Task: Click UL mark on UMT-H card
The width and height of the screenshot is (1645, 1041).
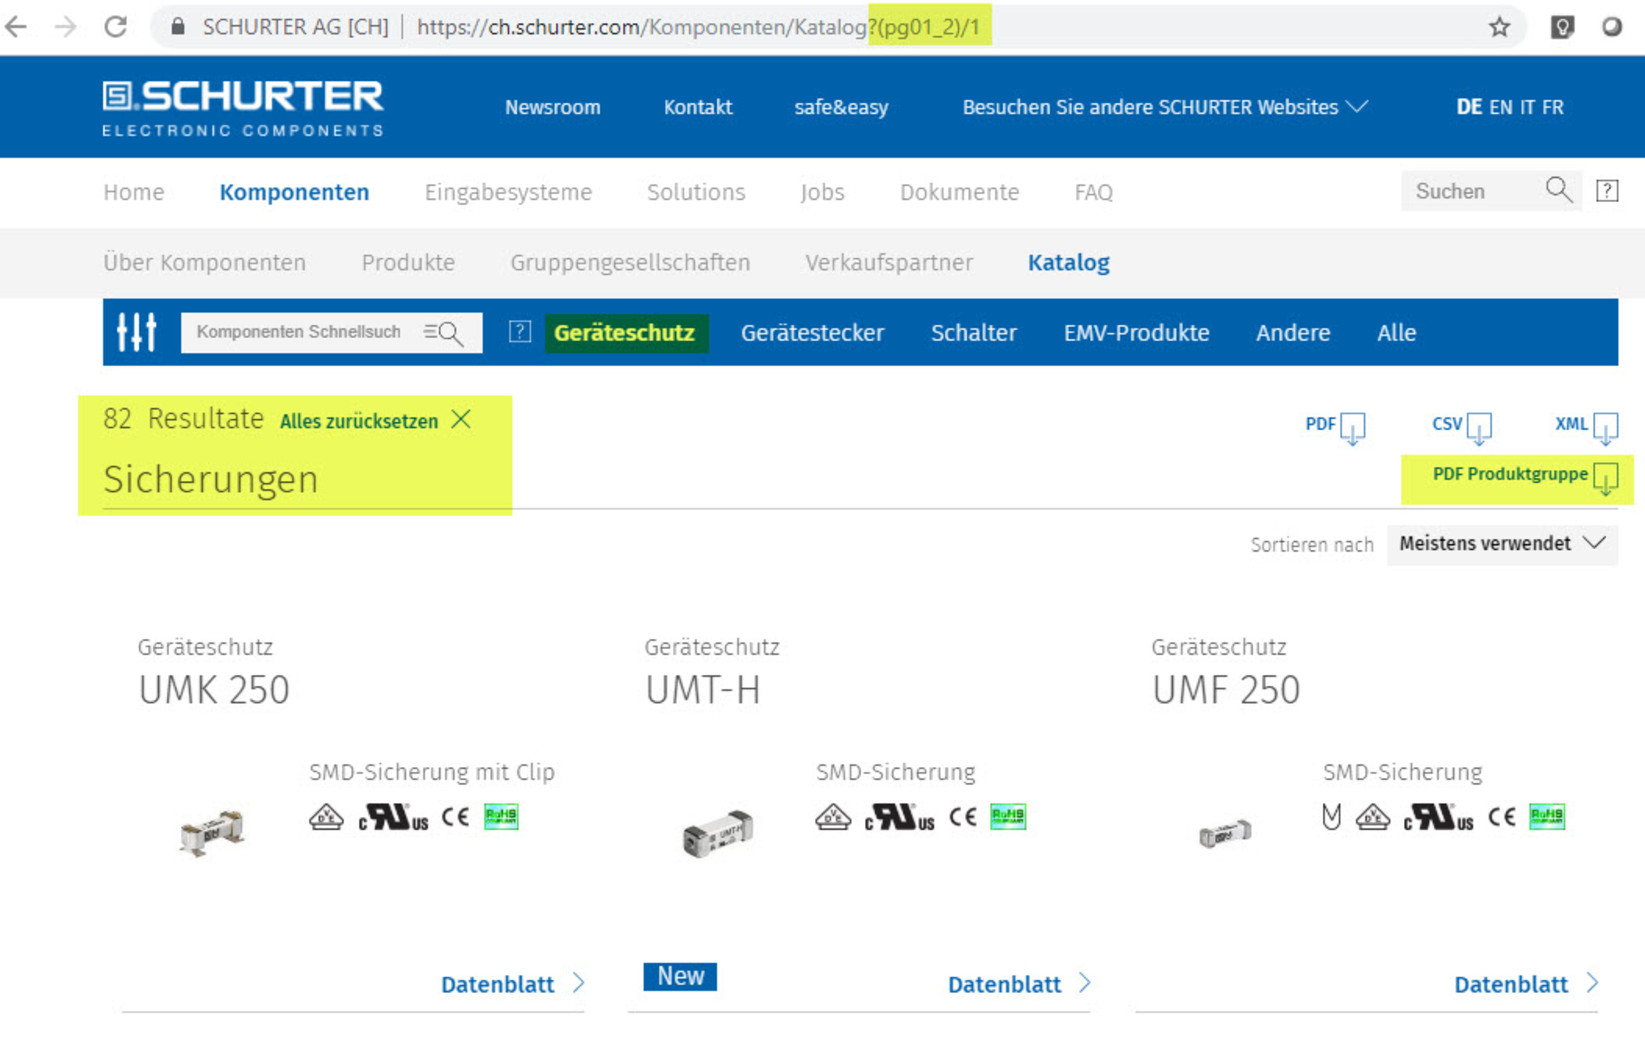Action: pos(899,817)
